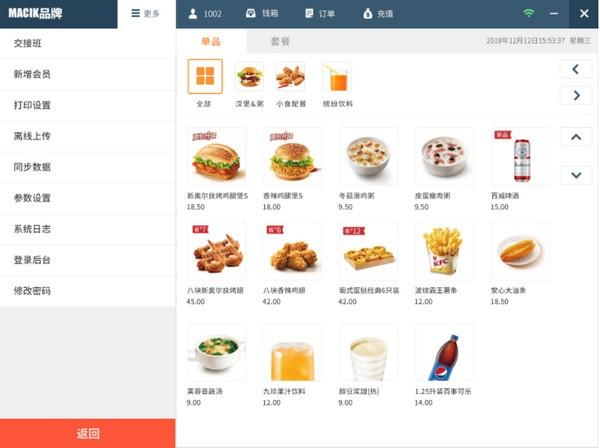Open the 充值 recharge function
Viewport: 600px width, 448px height.
pyautogui.click(x=378, y=14)
